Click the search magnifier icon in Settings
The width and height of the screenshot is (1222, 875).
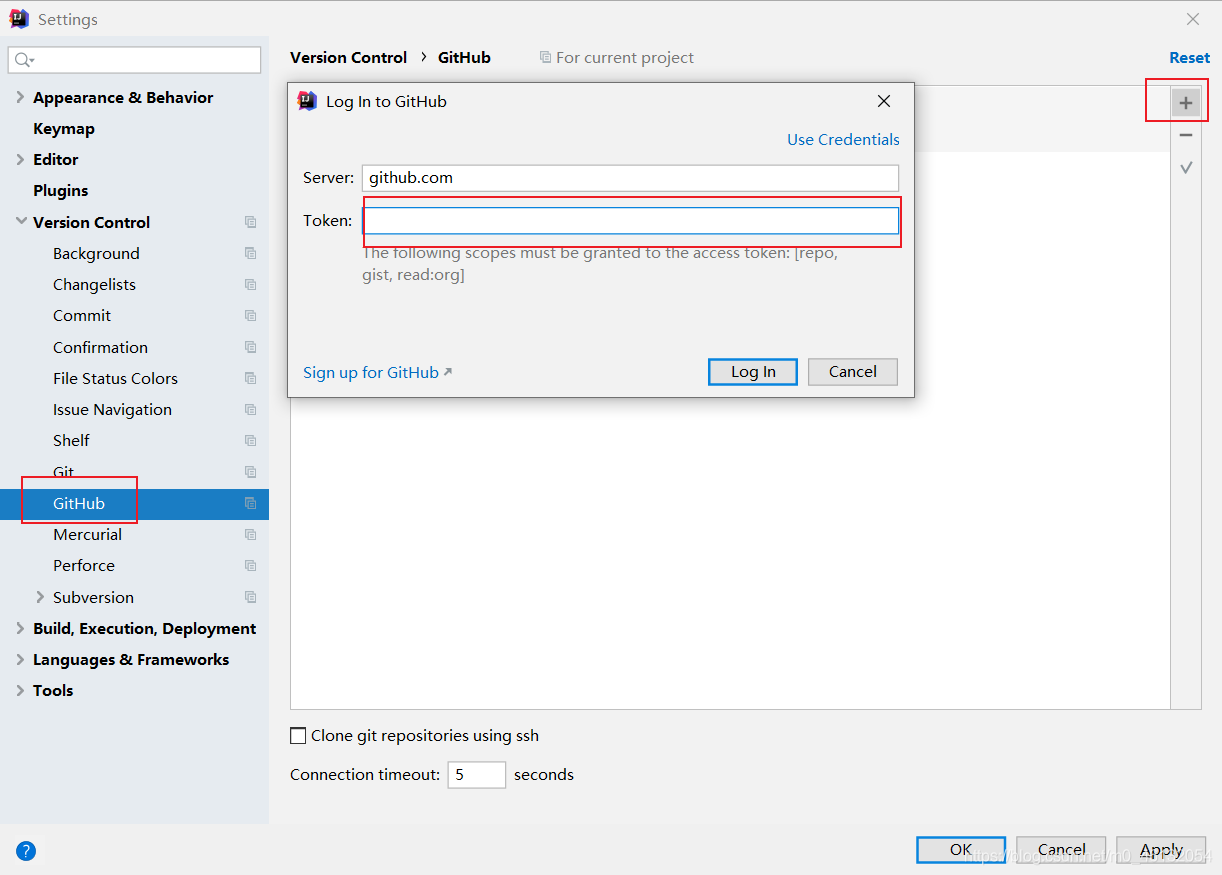click(24, 60)
